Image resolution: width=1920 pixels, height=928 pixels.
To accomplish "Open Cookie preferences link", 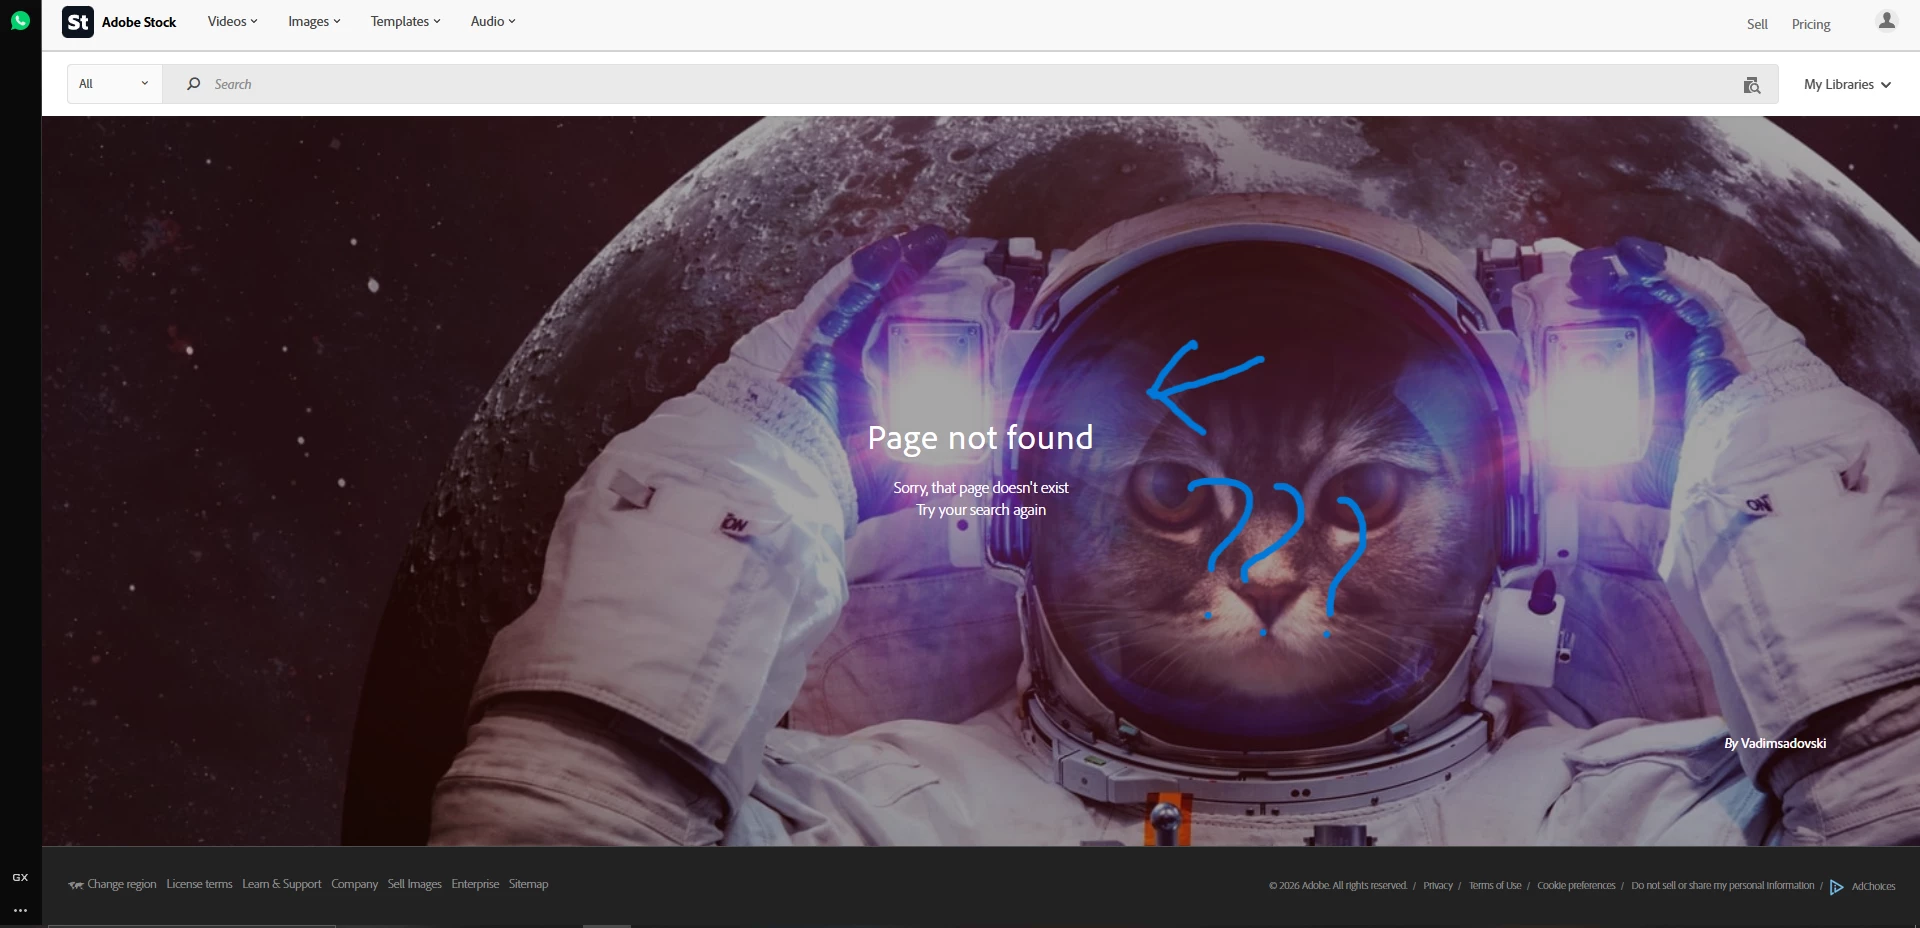I will [x=1576, y=886].
